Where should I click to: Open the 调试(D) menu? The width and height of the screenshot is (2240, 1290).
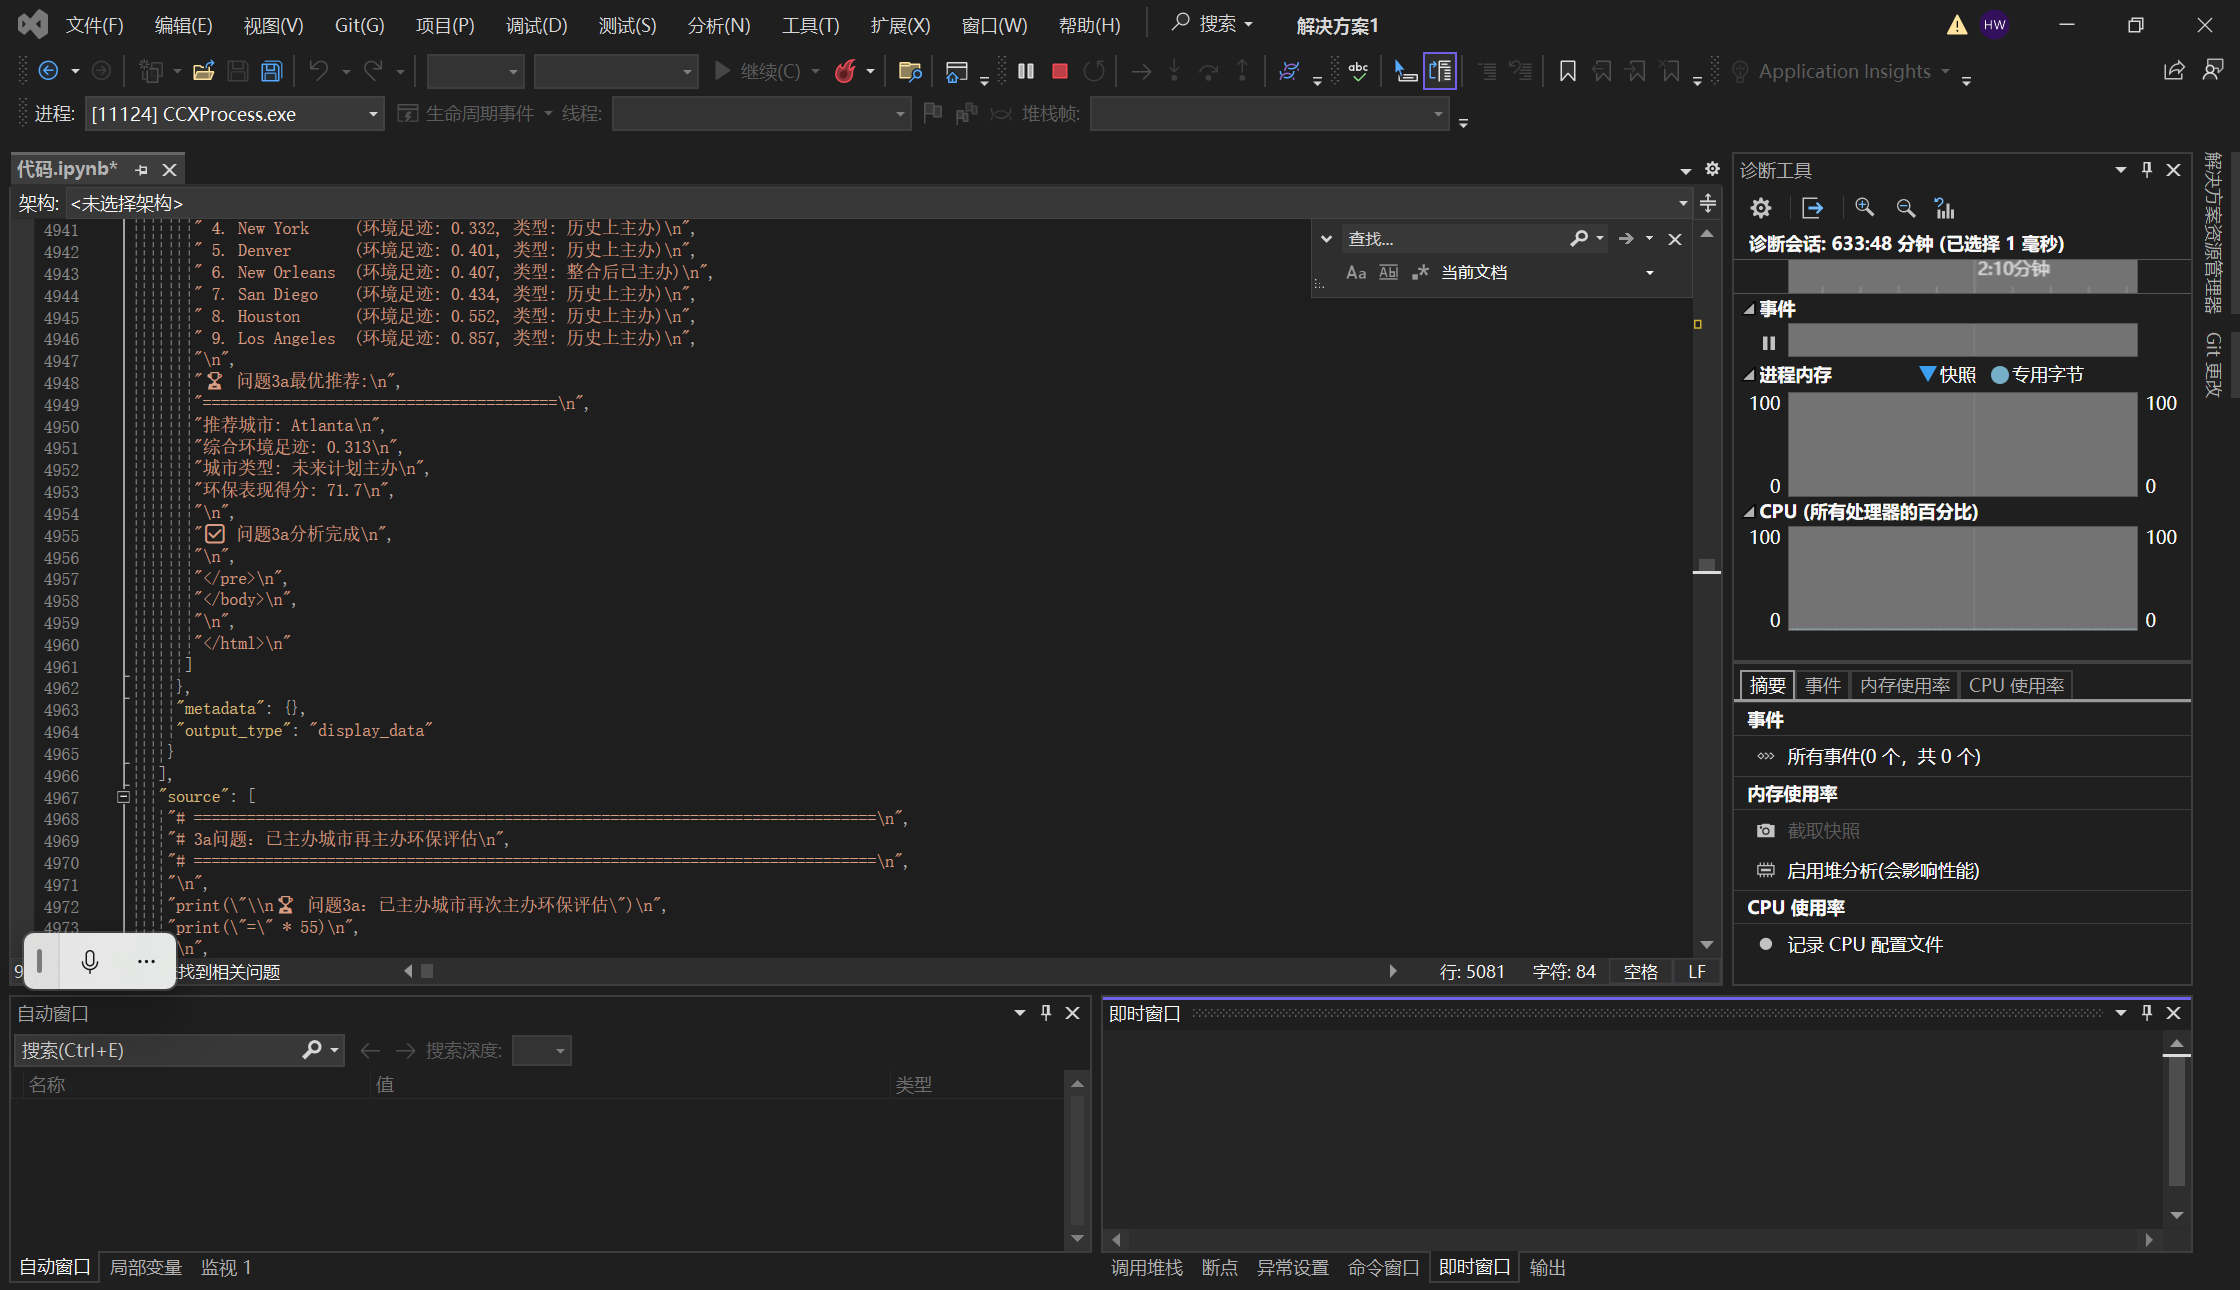536,25
